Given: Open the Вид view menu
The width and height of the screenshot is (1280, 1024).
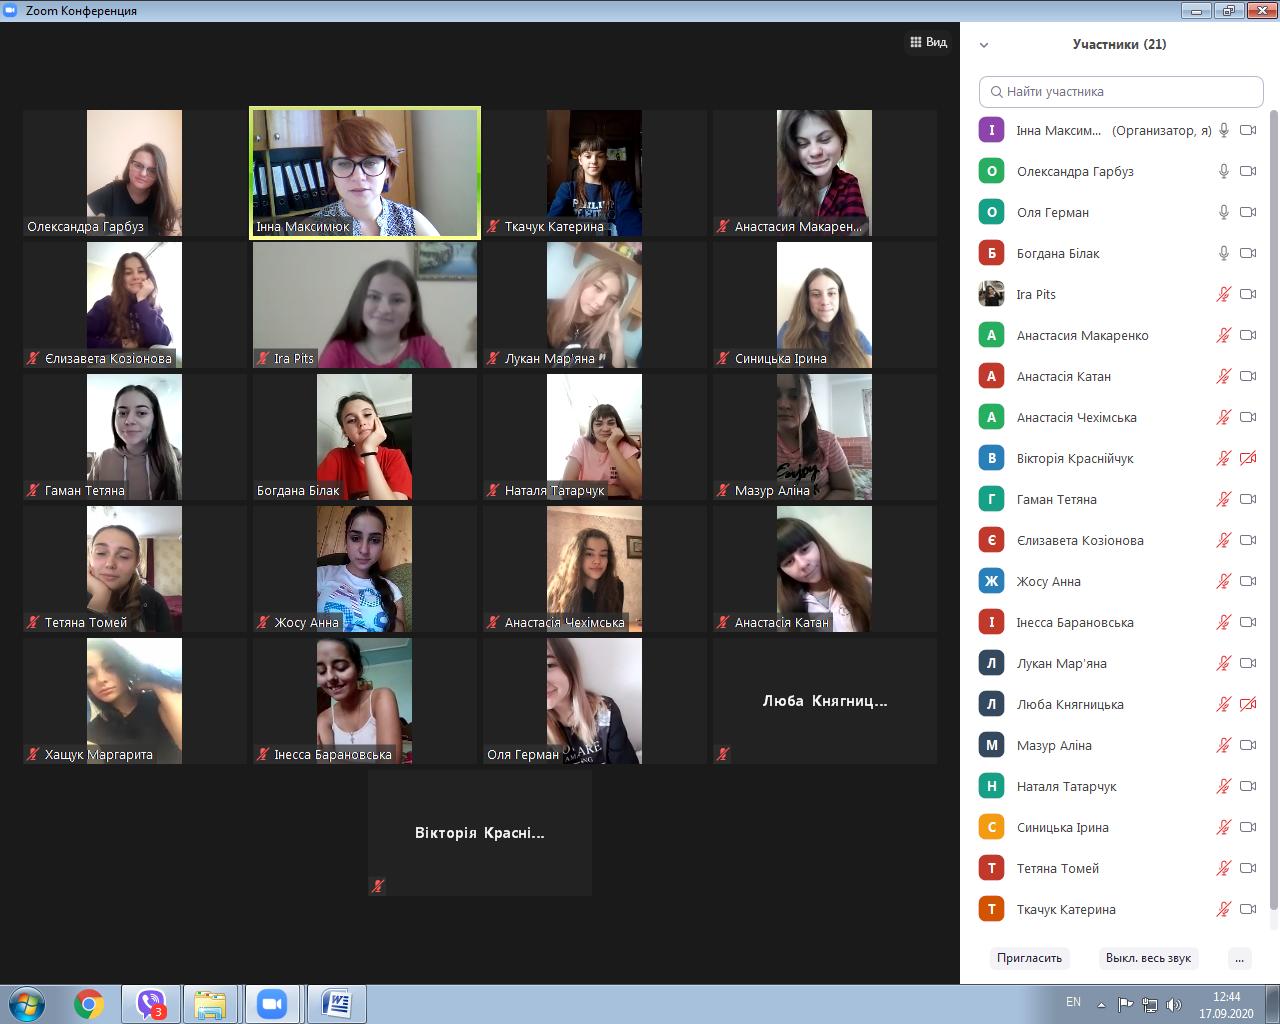Looking at the screenshot, I should tap(928, 42).
